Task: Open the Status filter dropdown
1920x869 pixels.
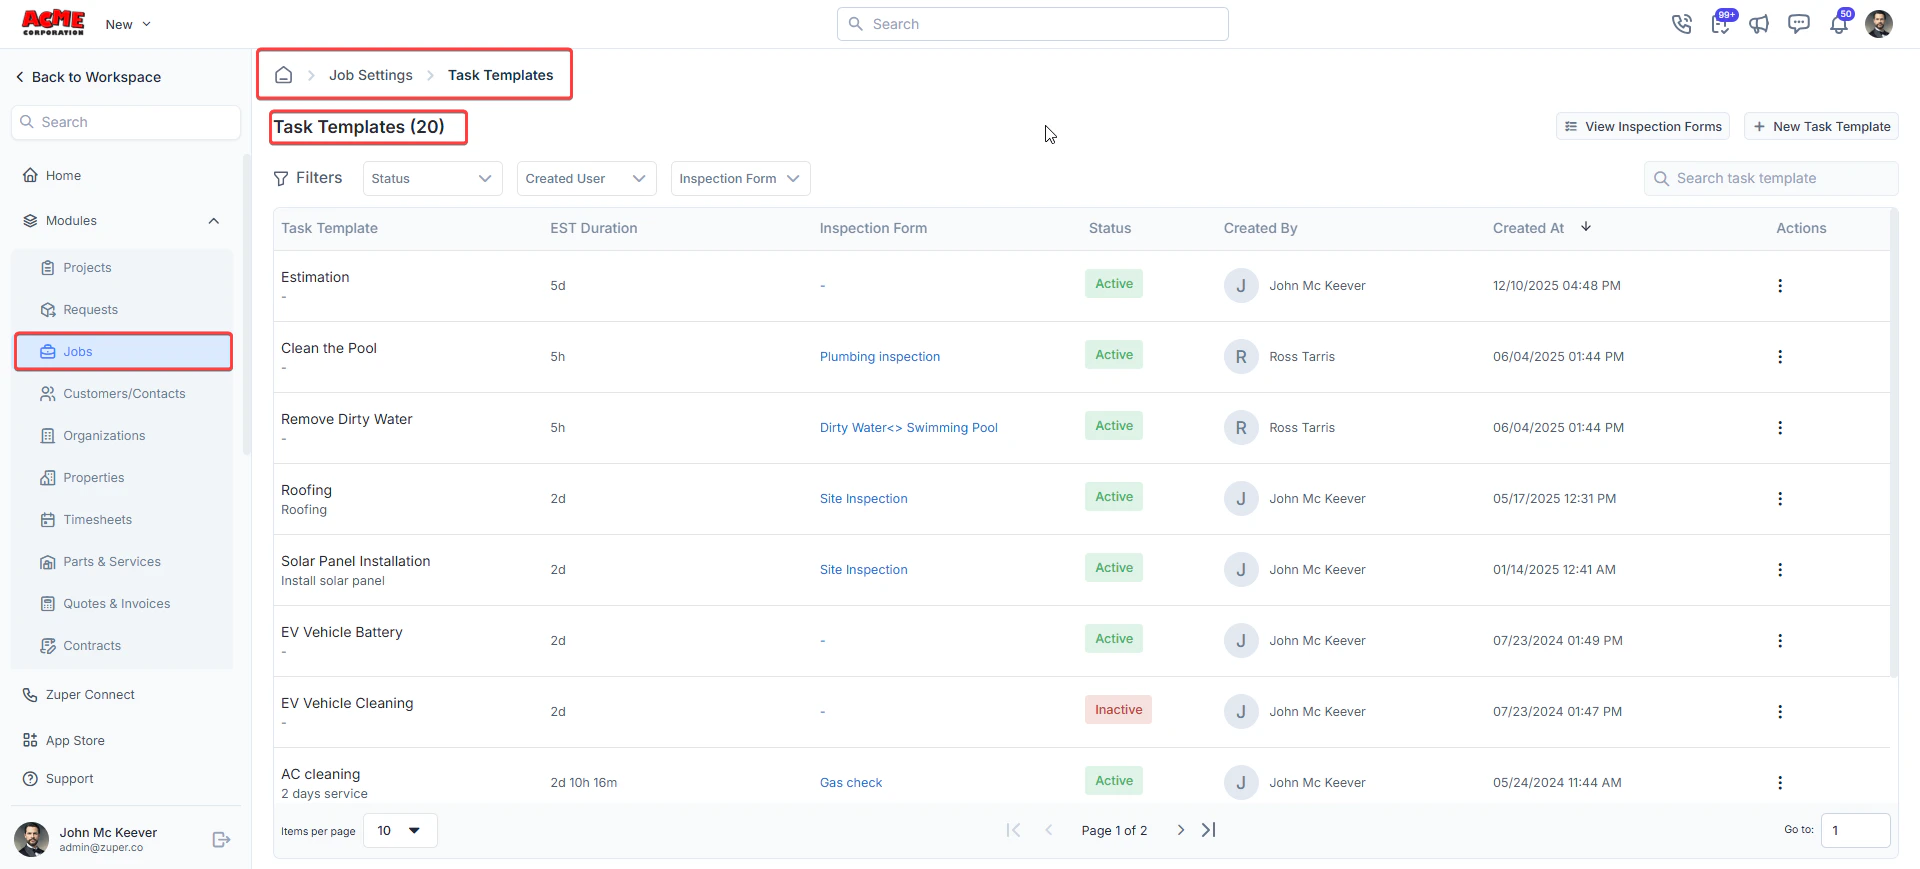Action: pos(432,179)
